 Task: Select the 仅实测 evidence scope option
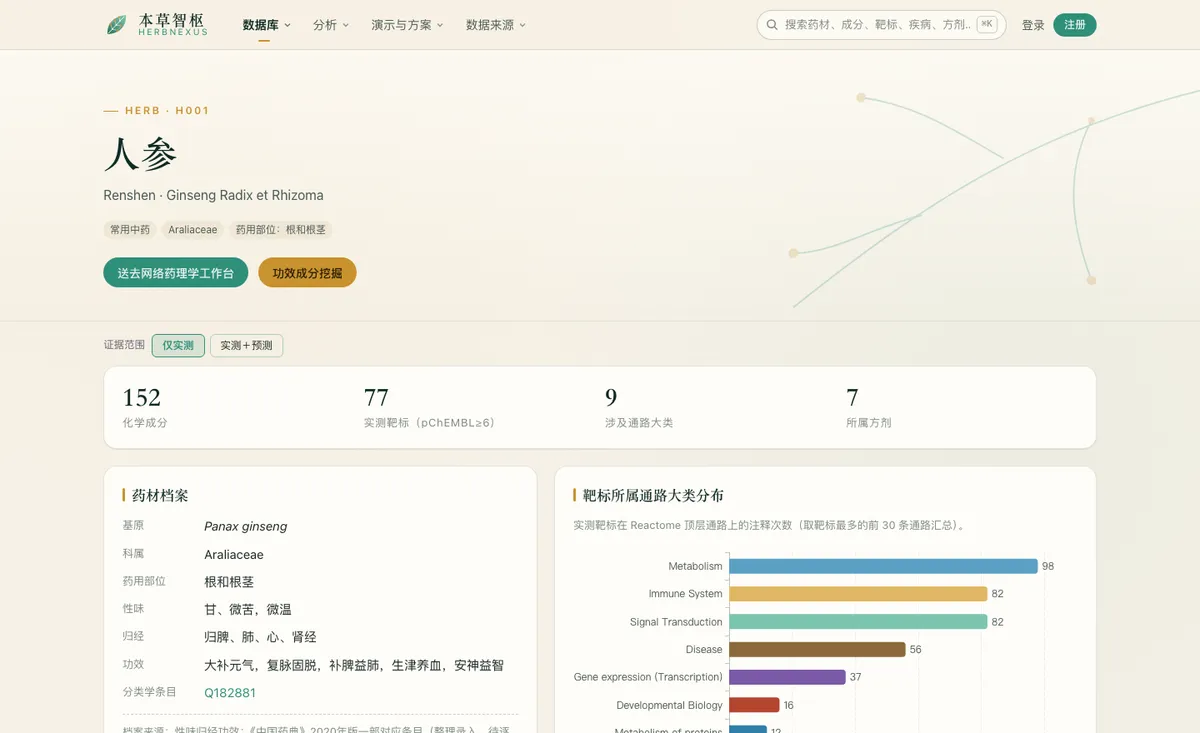point(178,345)
